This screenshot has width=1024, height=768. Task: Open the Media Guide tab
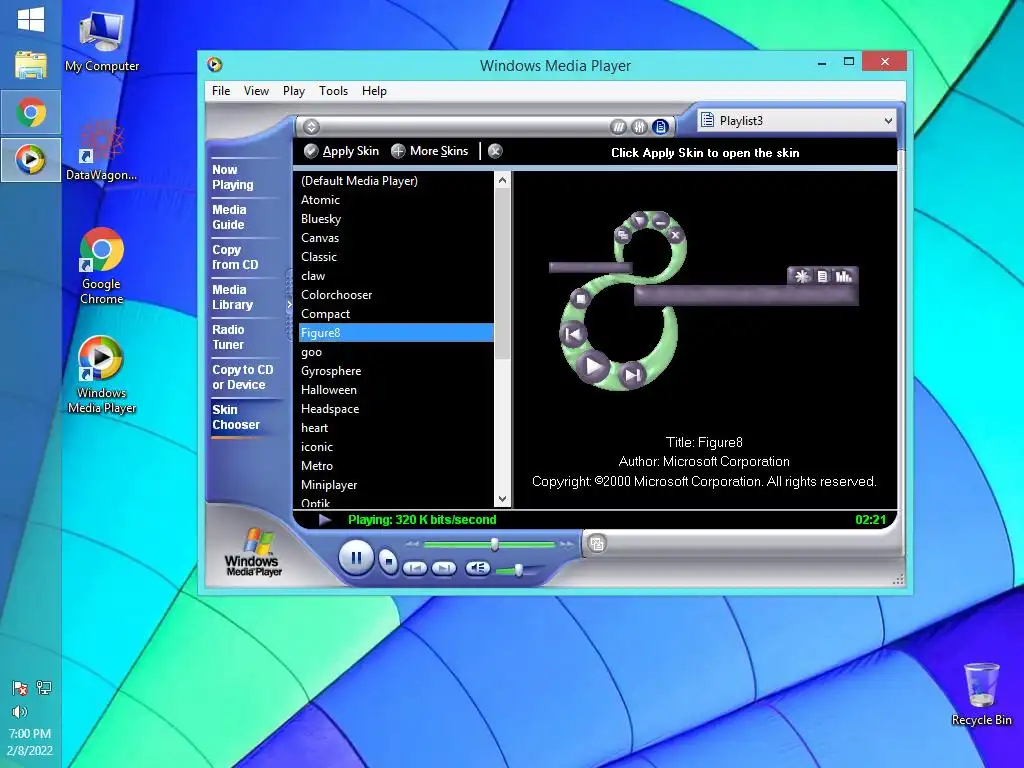[x=229, y=217]
